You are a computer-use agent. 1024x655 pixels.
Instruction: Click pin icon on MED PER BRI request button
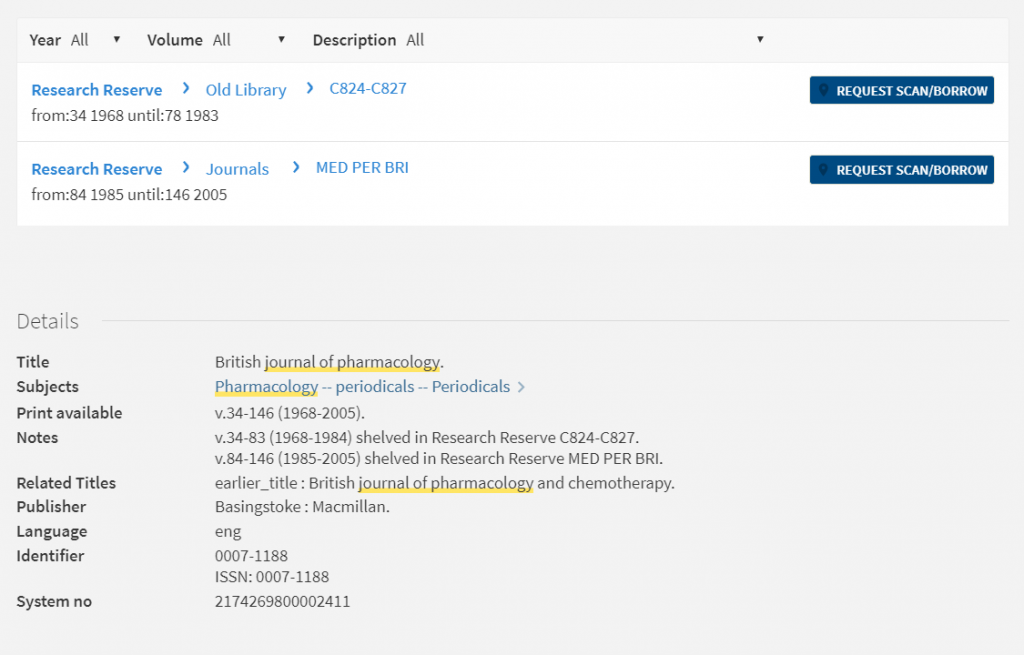(824, 170)
